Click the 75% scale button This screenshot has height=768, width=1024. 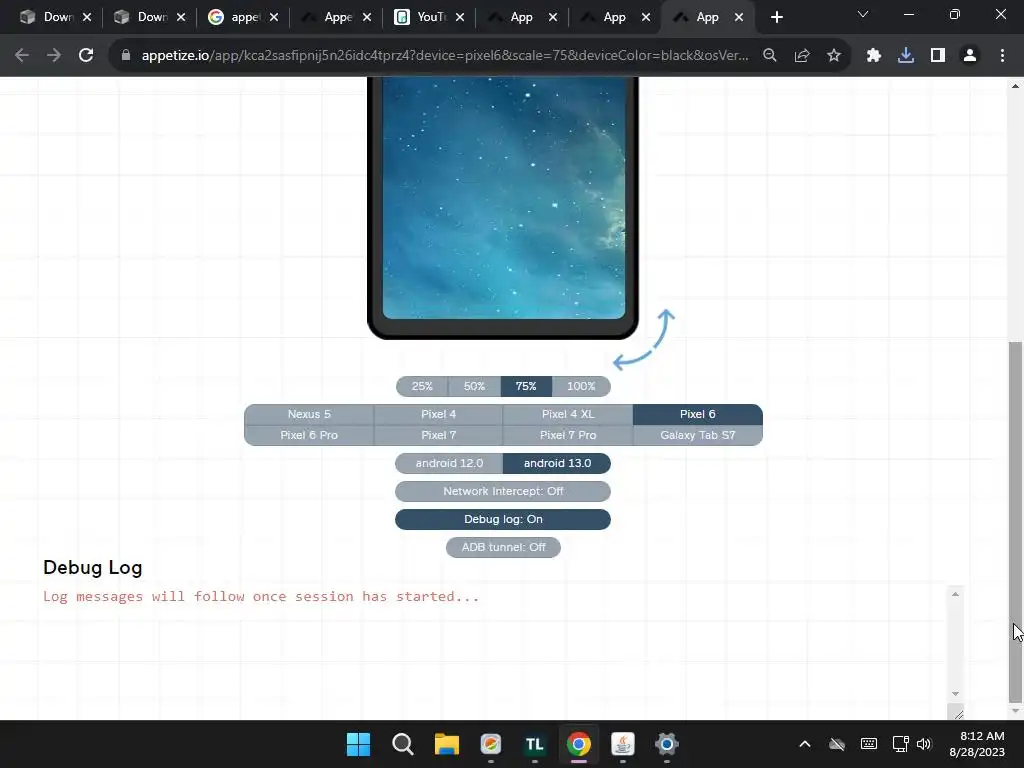pos(526,386)
